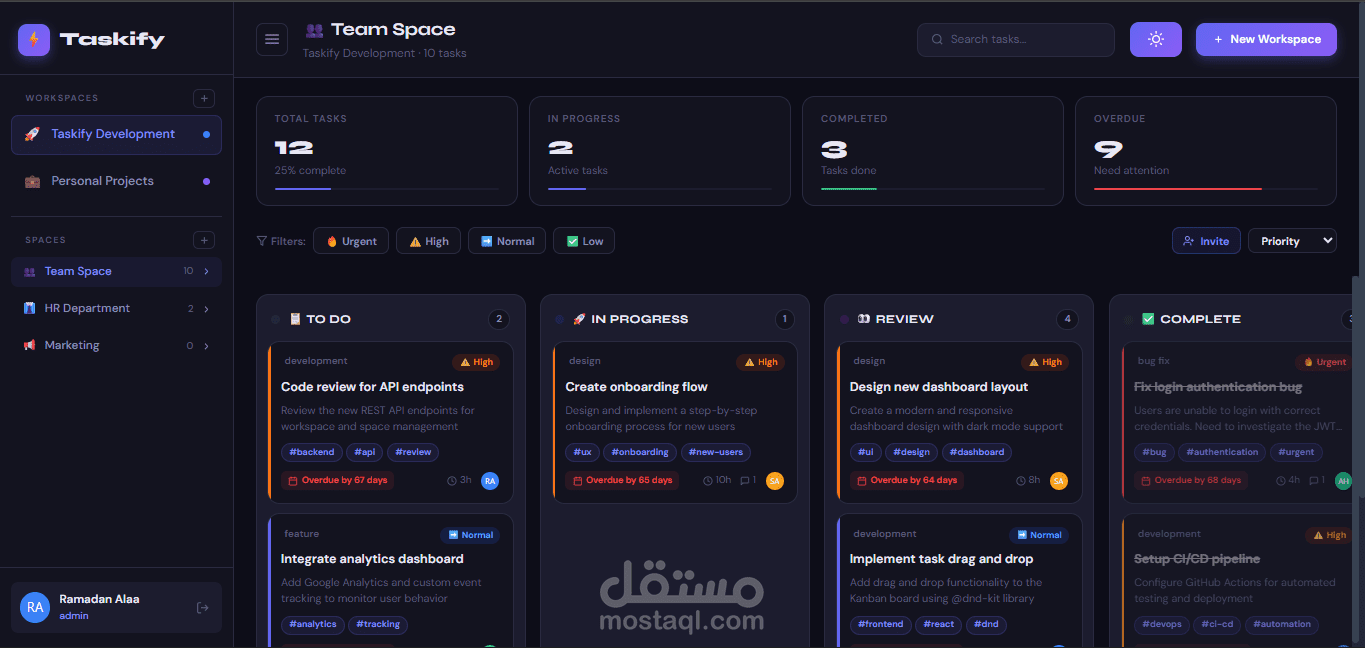Image resolution: width=1365 pixels, height=648 pixels.
Task: Click Overdue by 67 days badge
Action: (x=337, y=481)
